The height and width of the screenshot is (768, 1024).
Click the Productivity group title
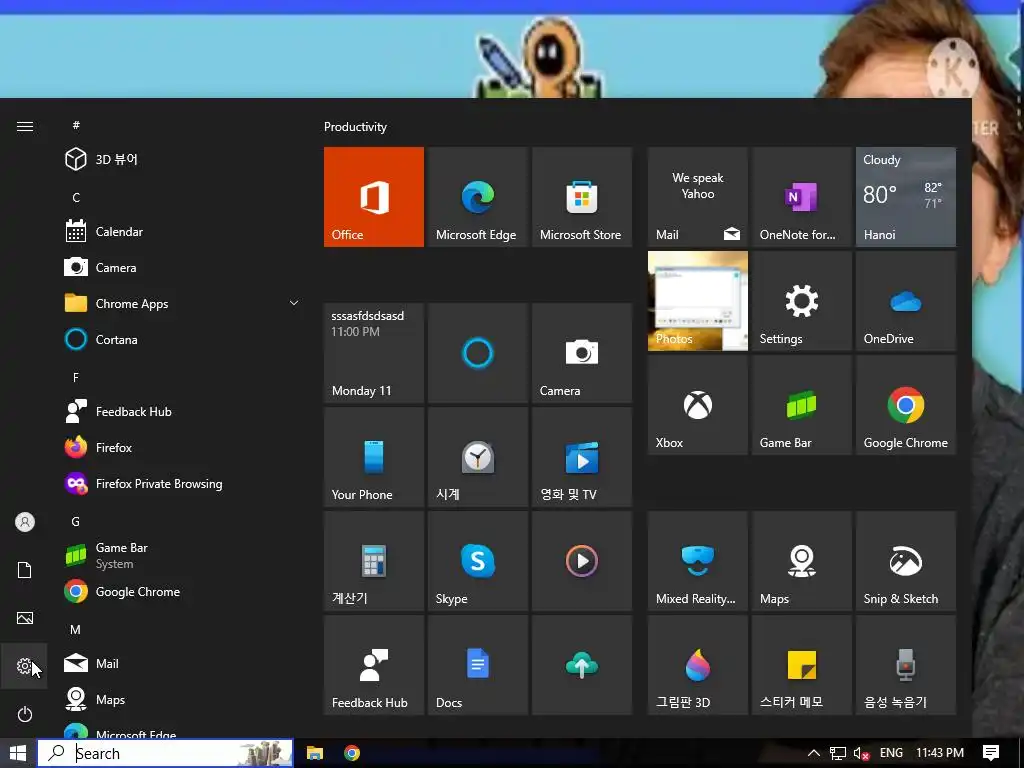[x=355, y=127]
